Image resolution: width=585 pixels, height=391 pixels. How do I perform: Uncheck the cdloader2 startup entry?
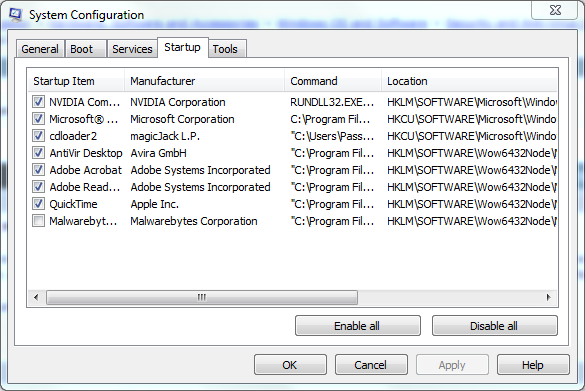click(x=38, y=136)
